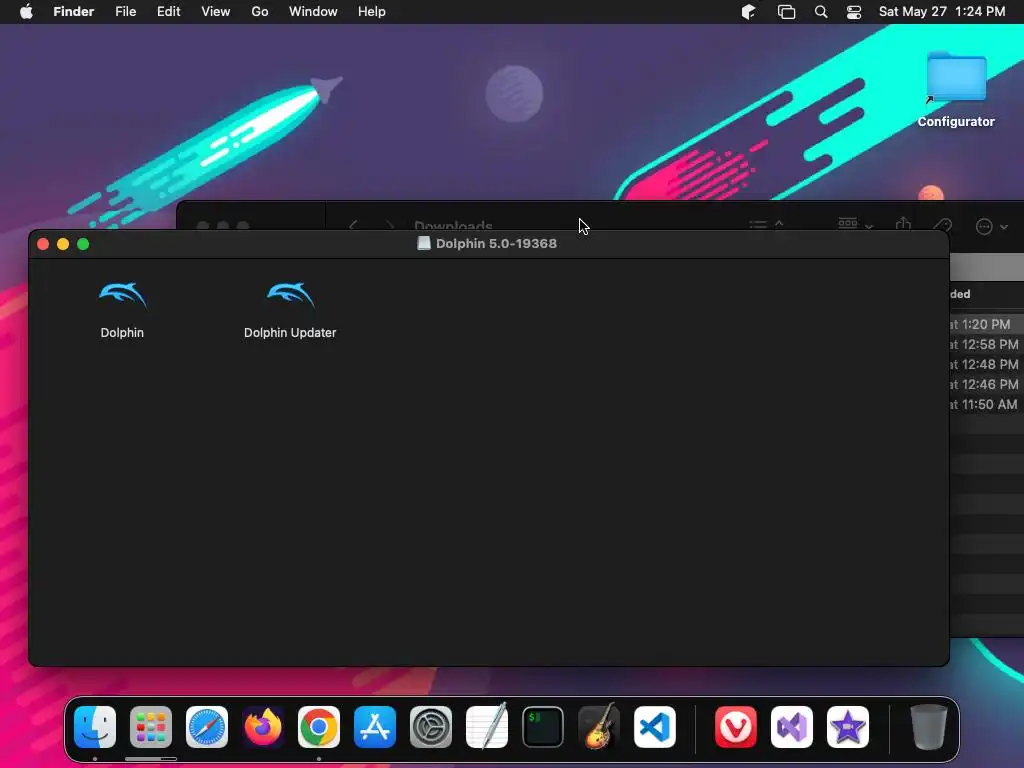Select the Dolphin Updater app icon
Viewport: 1024px width, 768px height.
(290, 295)
